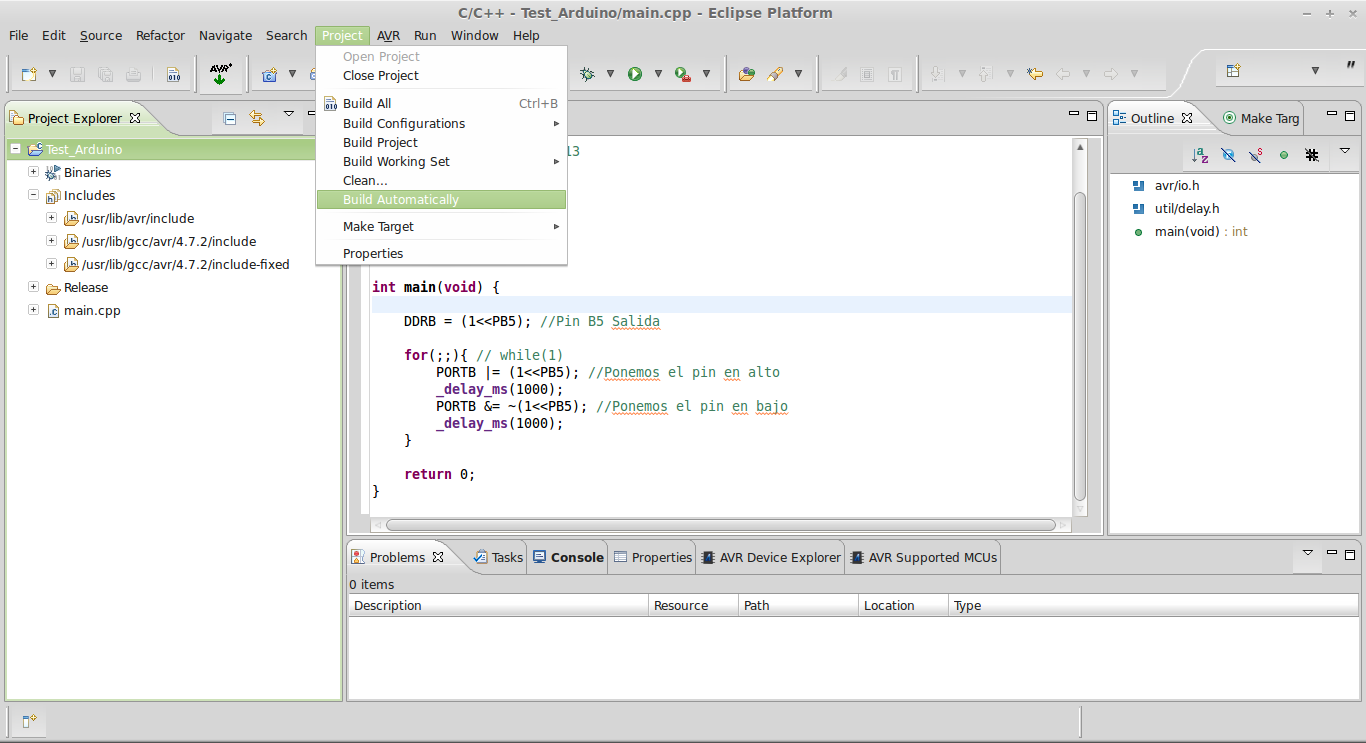Open the Build Configurations submenu

coord(441,124)
